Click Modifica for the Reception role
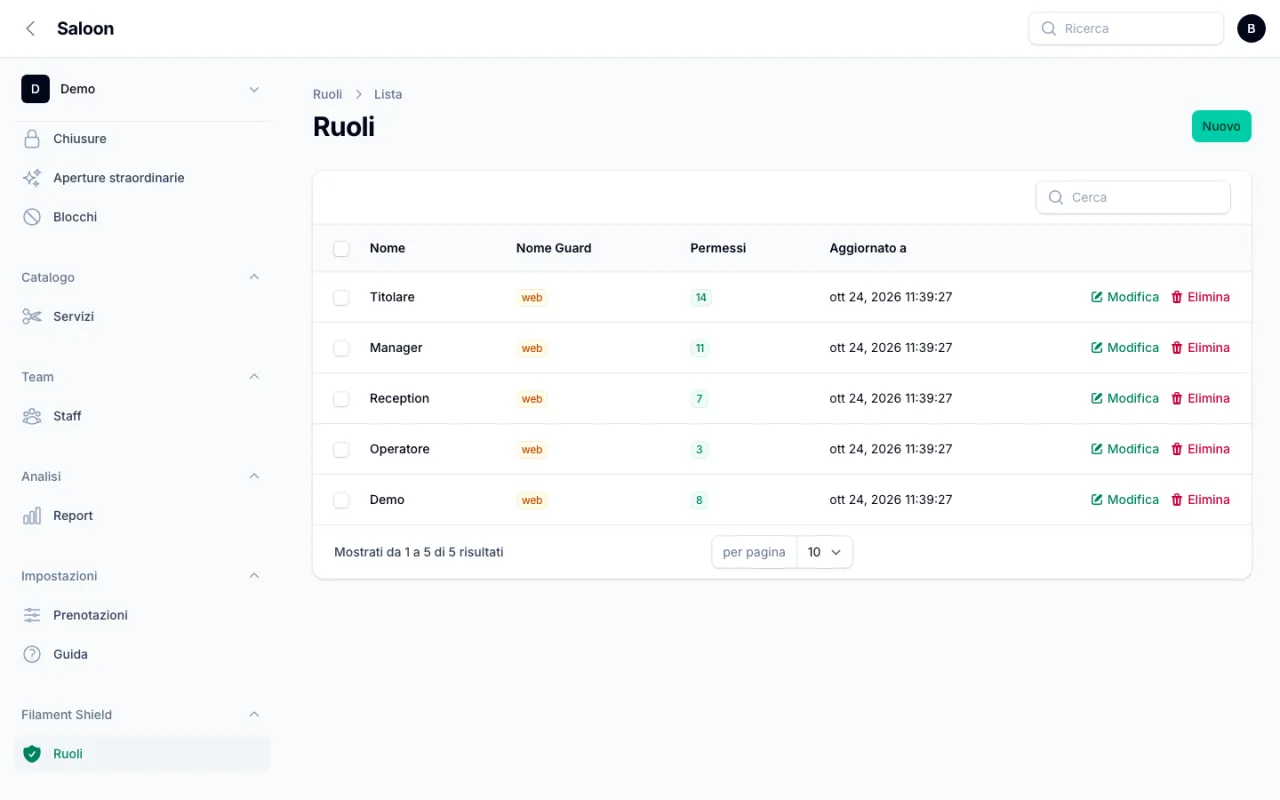 click(1125, 398)
